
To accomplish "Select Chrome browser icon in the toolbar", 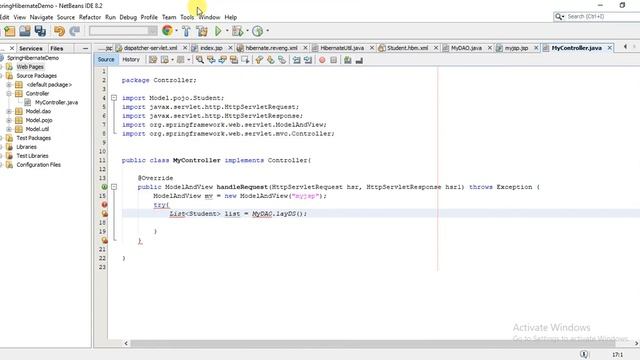I will tap(167, 31).
